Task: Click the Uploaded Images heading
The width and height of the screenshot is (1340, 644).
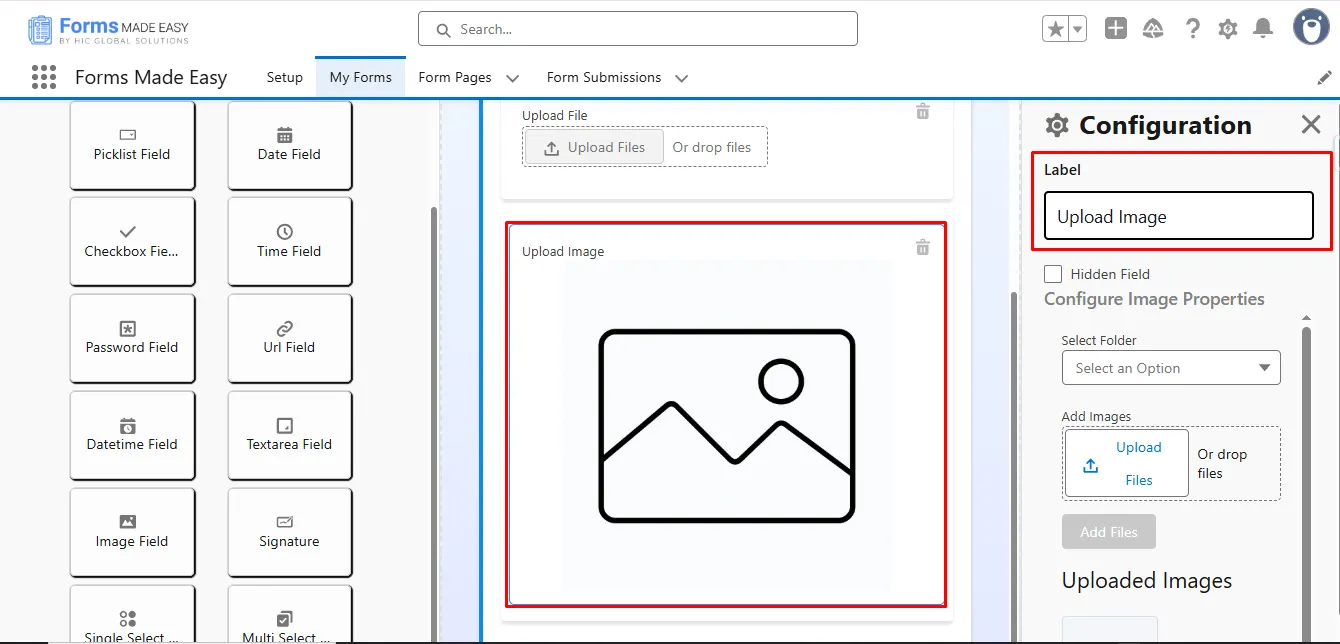Action: (x=1147, y=581)
